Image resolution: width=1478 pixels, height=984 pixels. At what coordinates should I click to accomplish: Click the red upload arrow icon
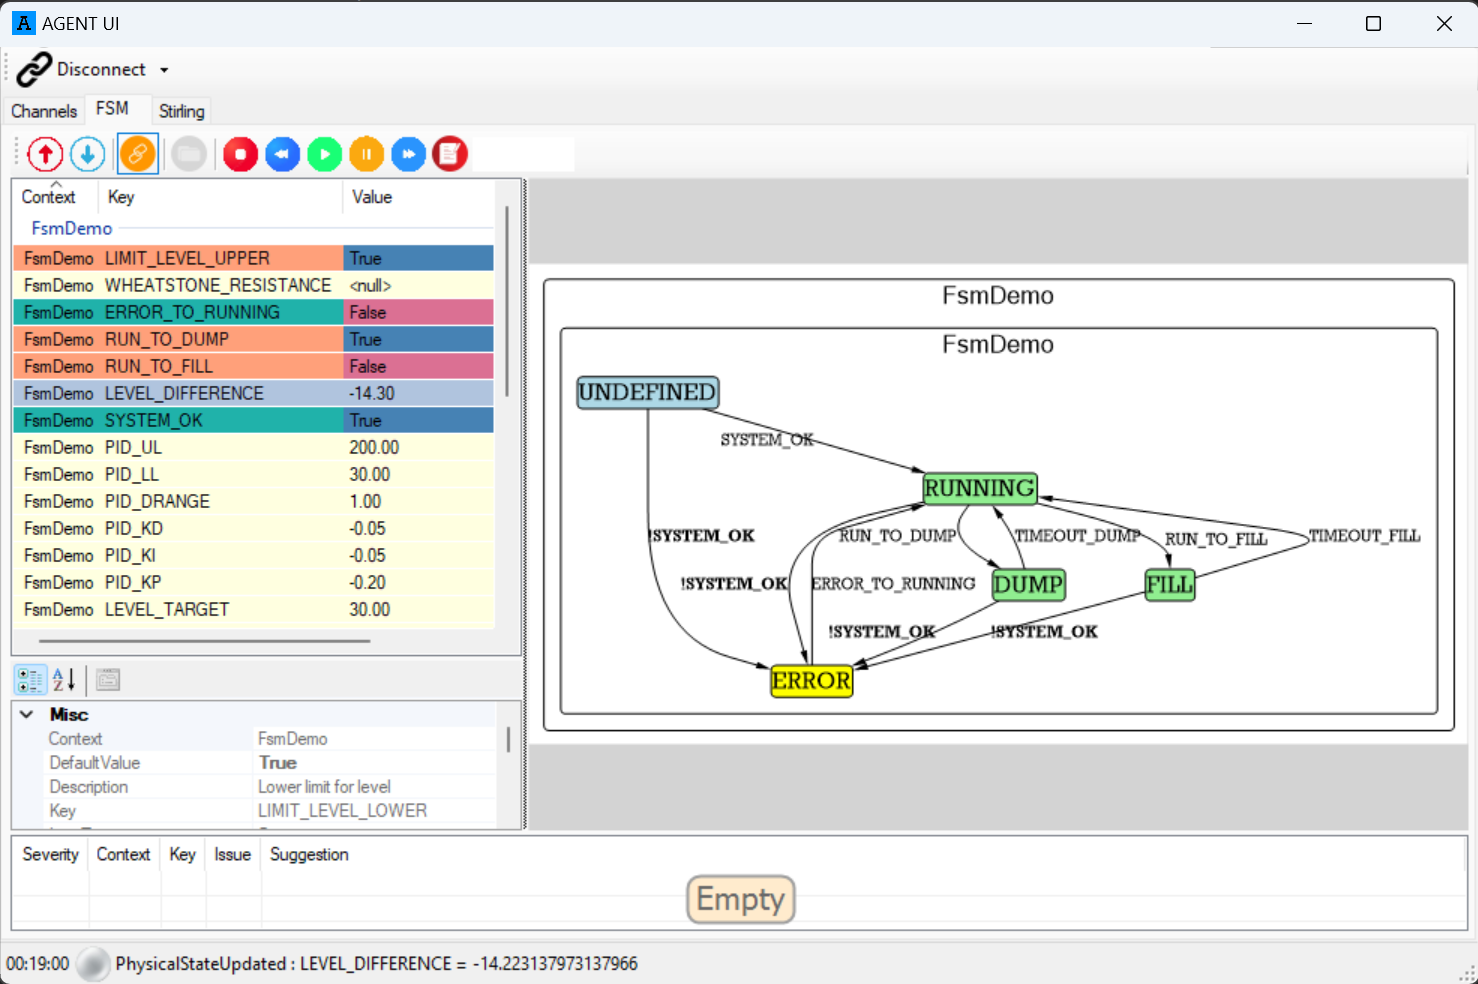coord(45,154)
